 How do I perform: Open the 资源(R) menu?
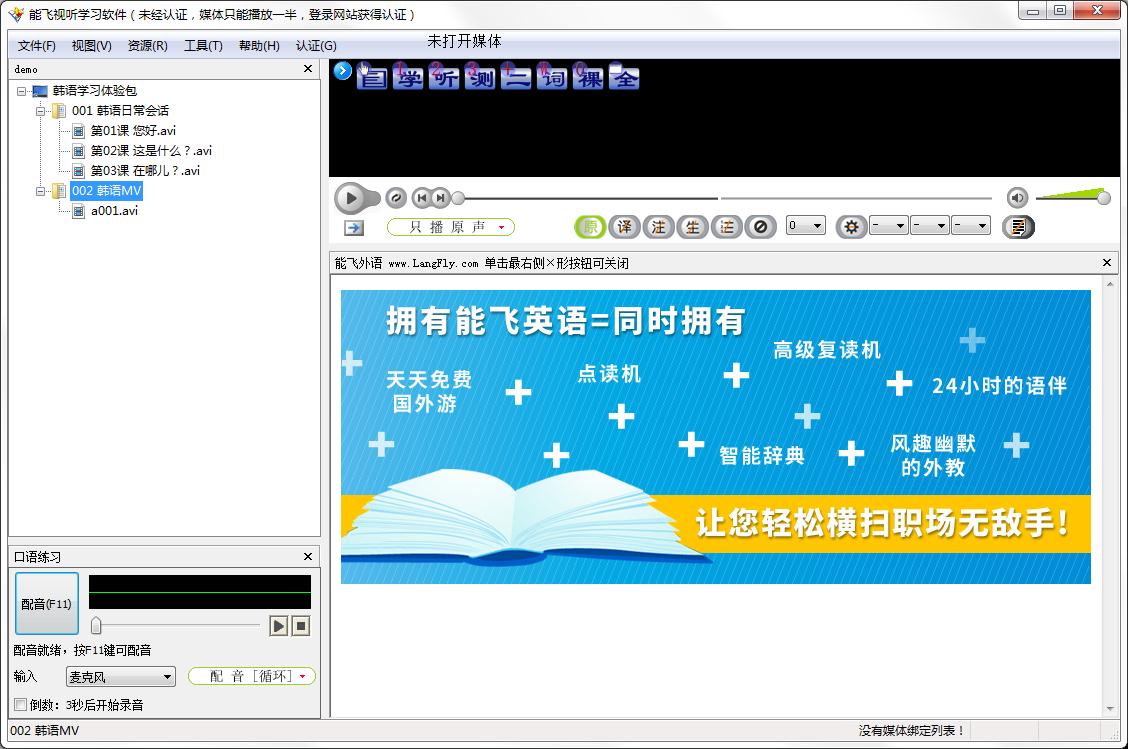click(147, 46)
